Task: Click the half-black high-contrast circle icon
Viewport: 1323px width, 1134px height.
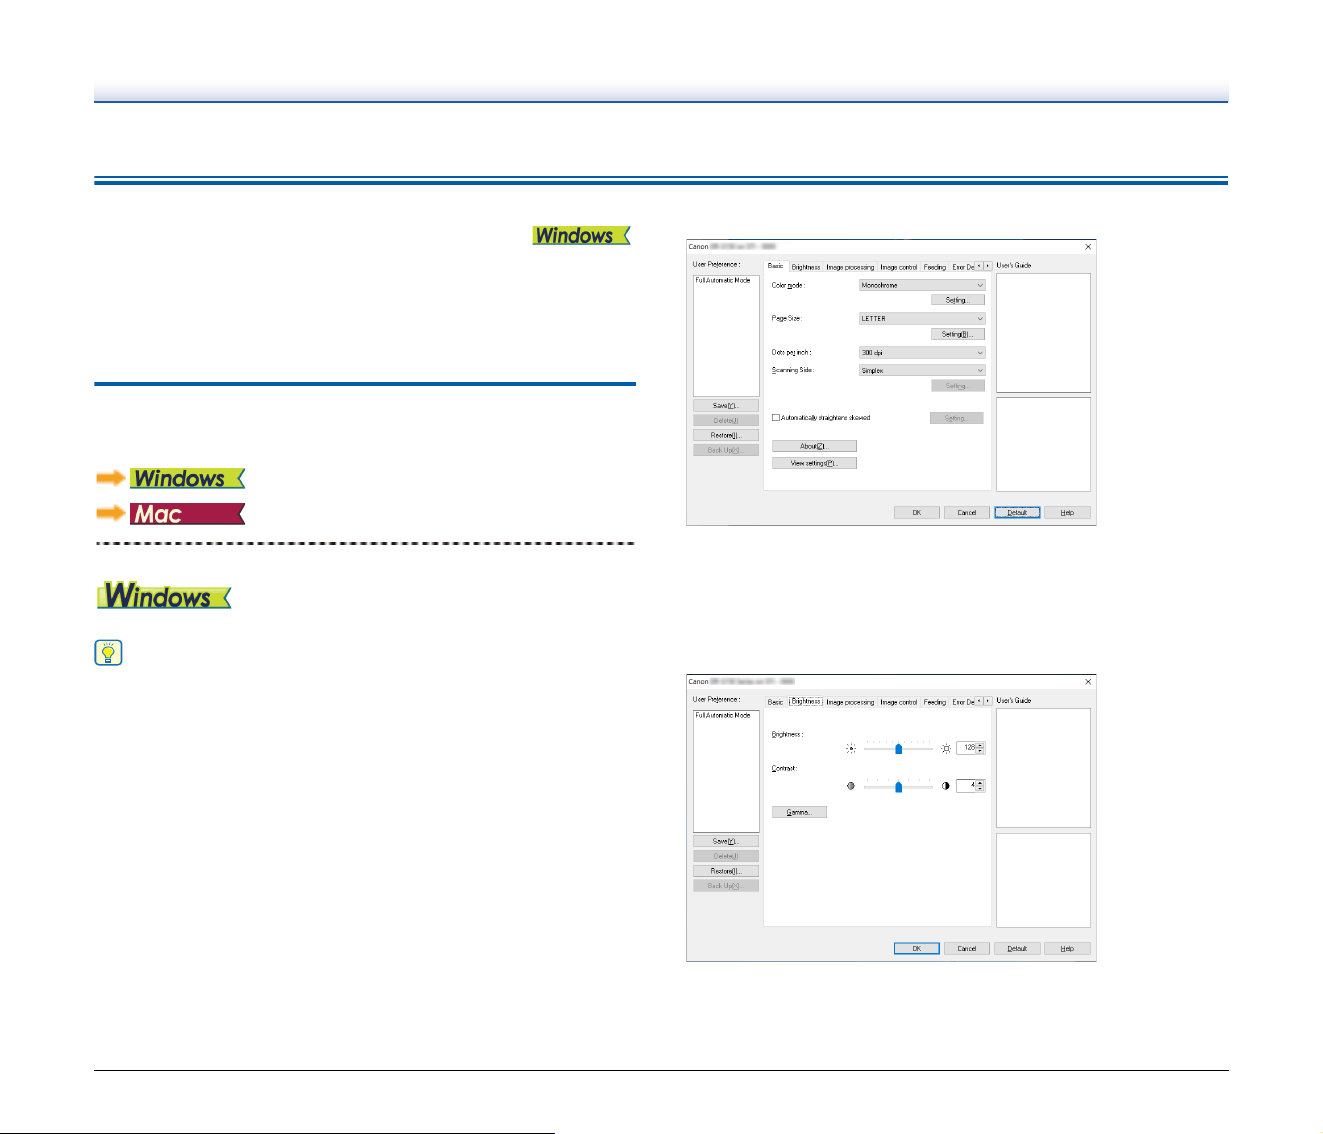Action: [945, 786]
